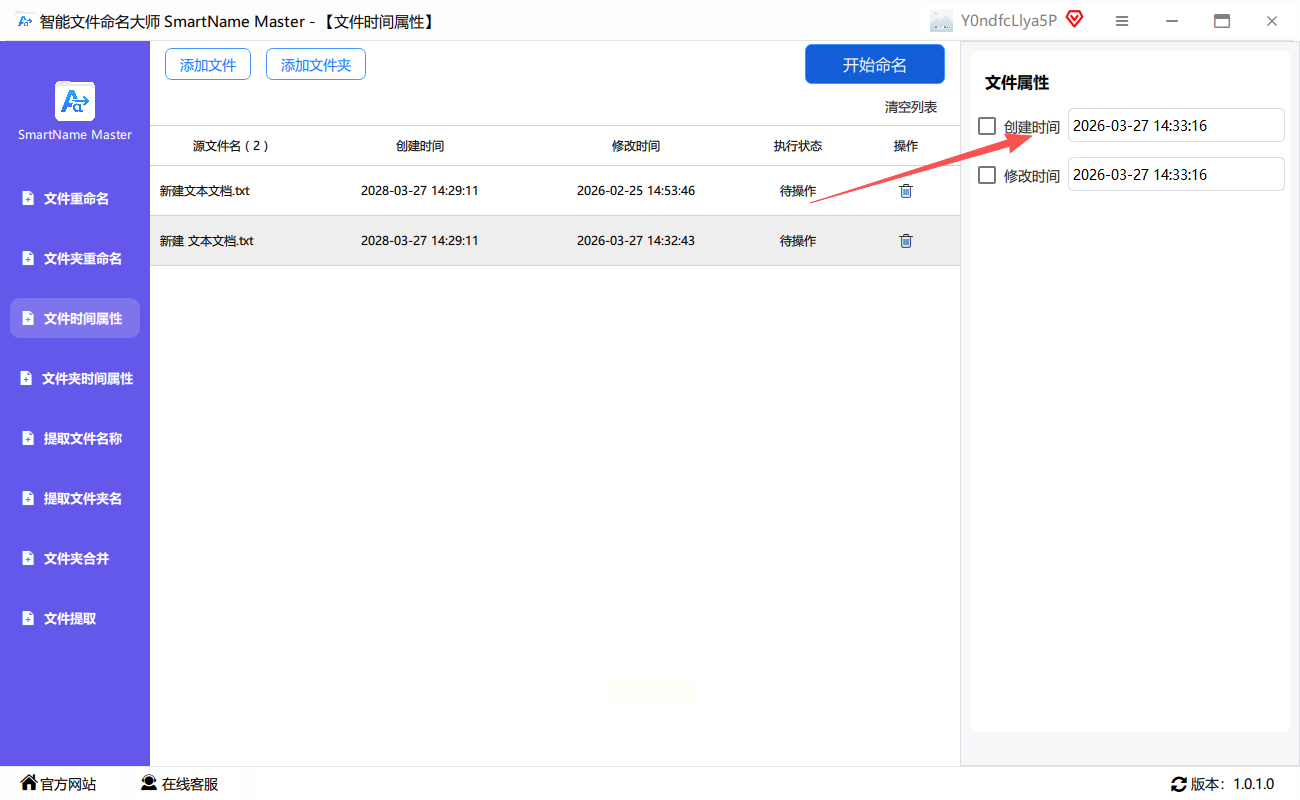Select the file 新建文本文档.txt
Image resolution: width=1300 pixels, height=800 pixels.
pos(205,191)
